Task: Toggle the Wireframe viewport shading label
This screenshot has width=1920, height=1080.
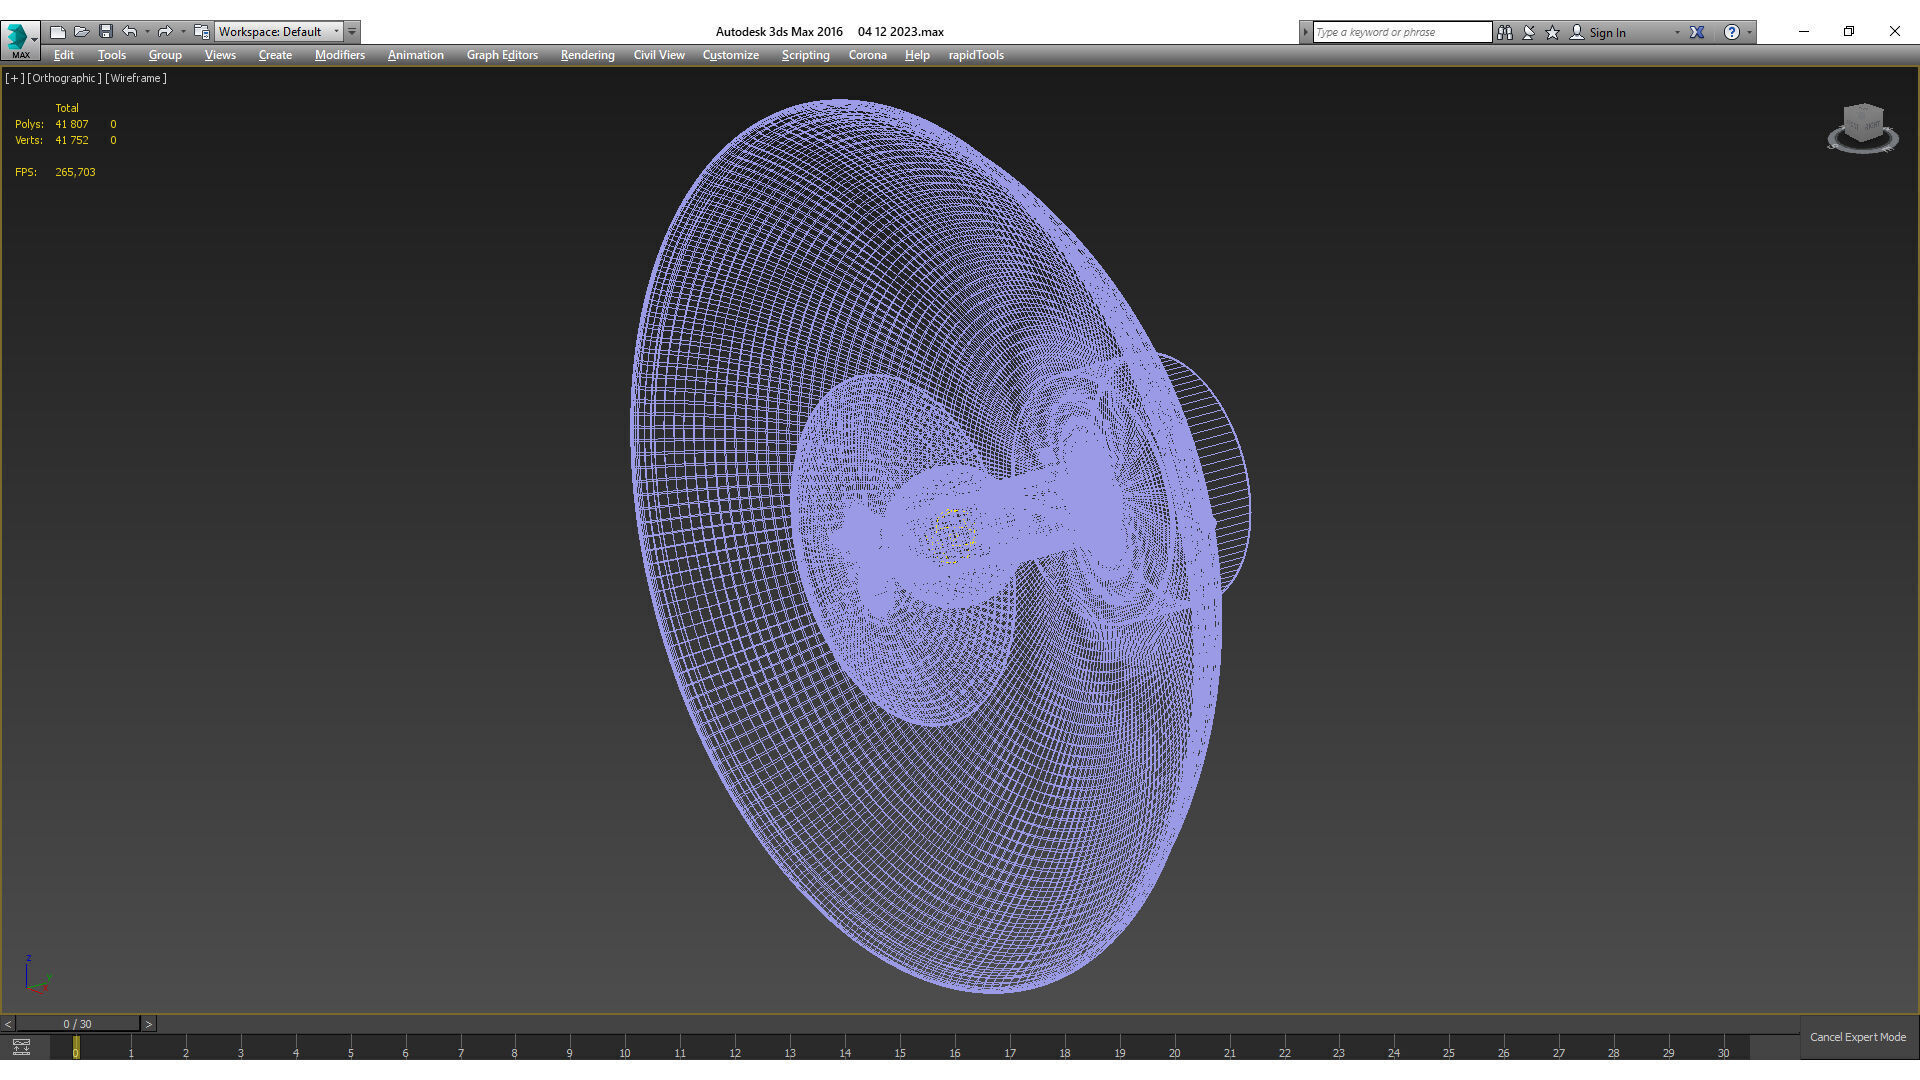Action: [136, 78]
